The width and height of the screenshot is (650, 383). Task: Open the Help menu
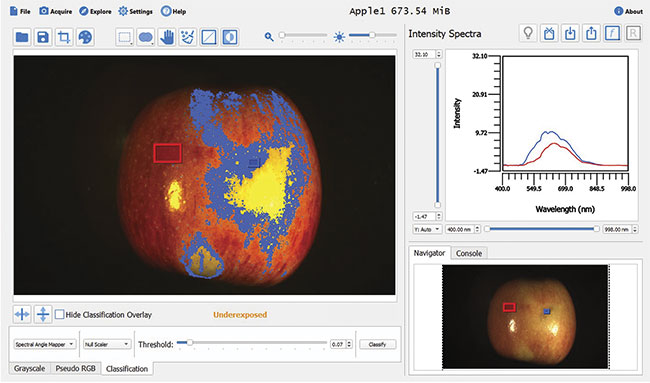tap(173, 11)
